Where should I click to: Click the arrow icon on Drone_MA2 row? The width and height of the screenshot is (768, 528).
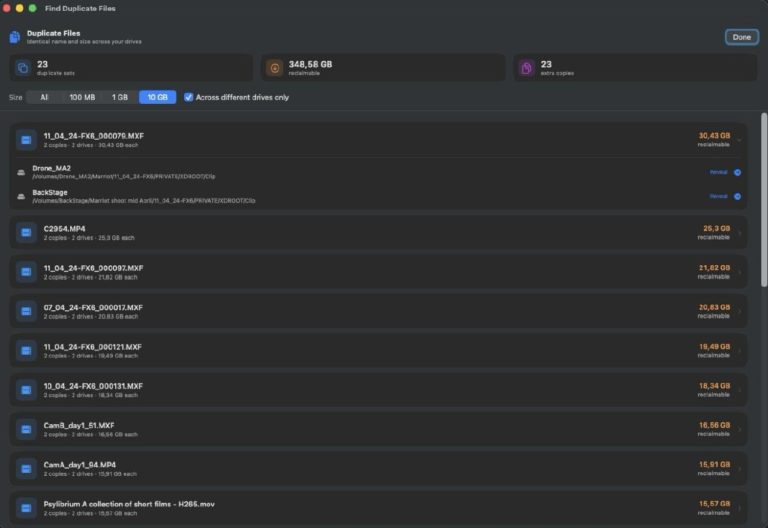[x=737, y=172]
